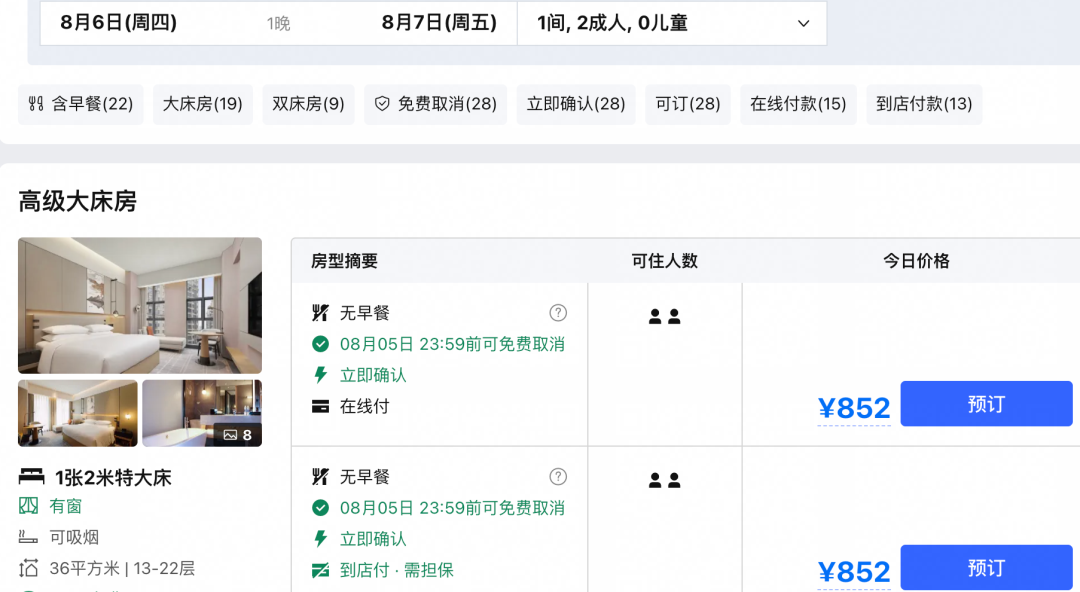Click the 今日价格 column header

(917, 261)
